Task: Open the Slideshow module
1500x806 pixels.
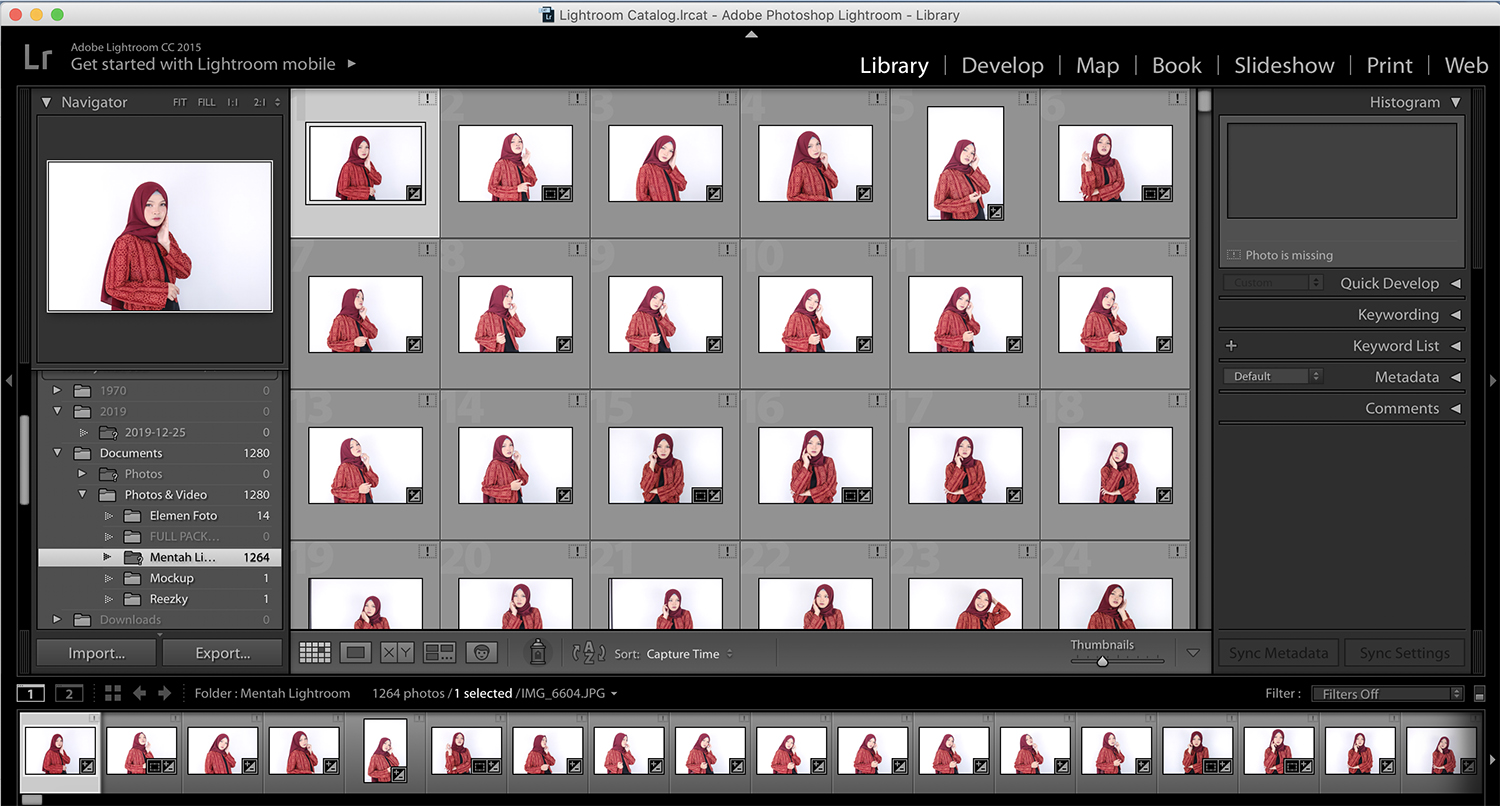Action: click(1284, 65)
